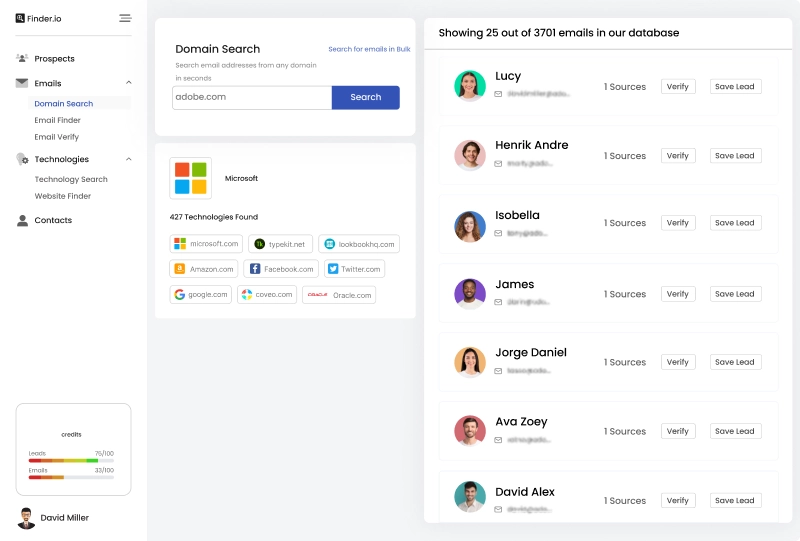The width and height of the screenshot is (800, 541).
Task: Save Isobella as a lead
Action: click(x=735, y=223)
